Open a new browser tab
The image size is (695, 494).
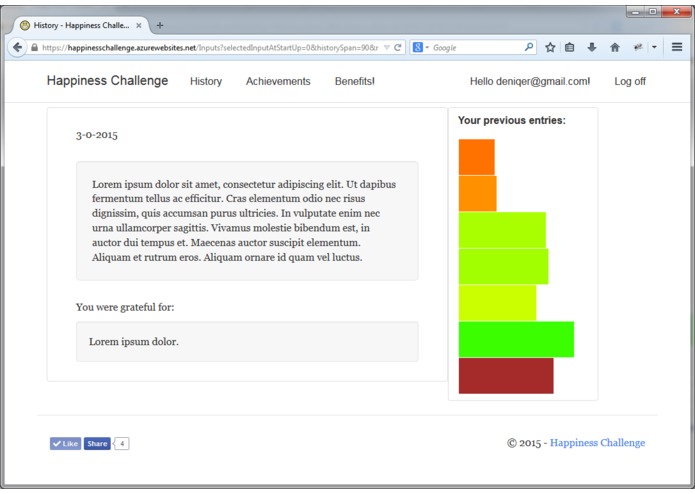pos(160,26)
